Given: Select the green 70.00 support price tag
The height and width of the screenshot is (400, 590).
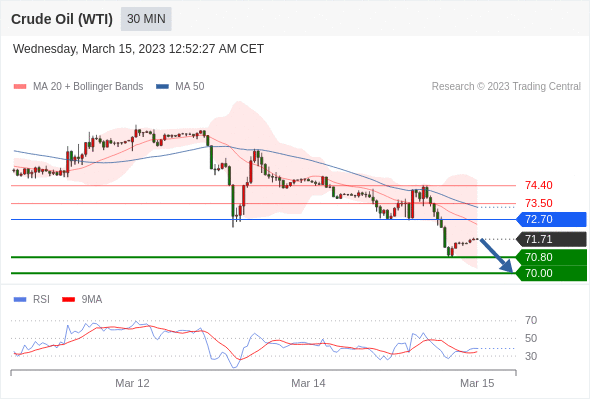Looking at the screenshot, I should coord(551,273).
